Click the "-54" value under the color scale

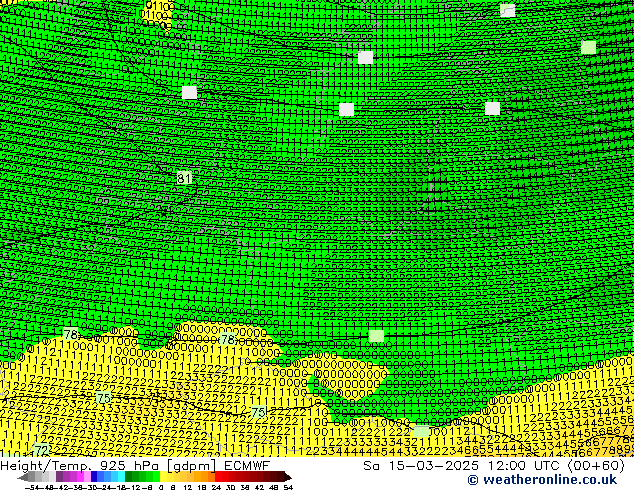click(32, 487)
